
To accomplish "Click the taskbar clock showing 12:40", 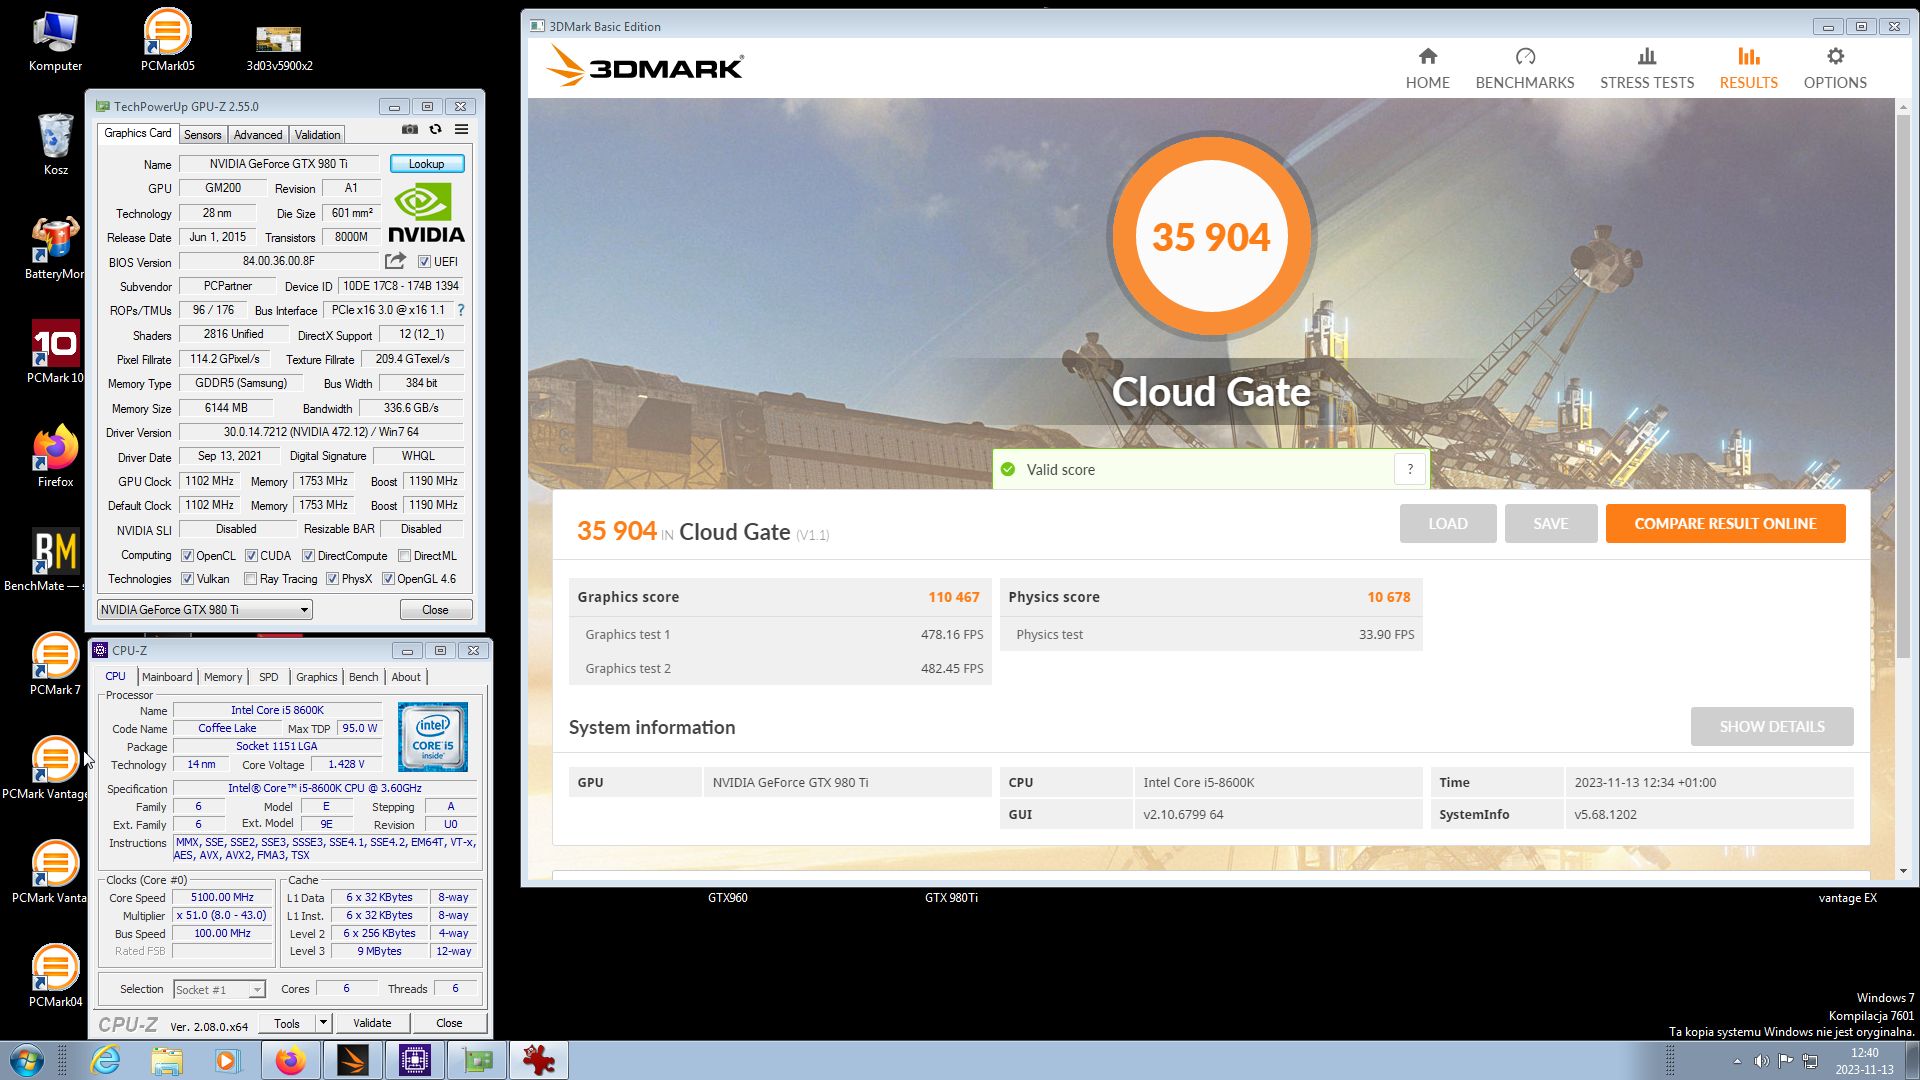I will tap(1864, 1061).
